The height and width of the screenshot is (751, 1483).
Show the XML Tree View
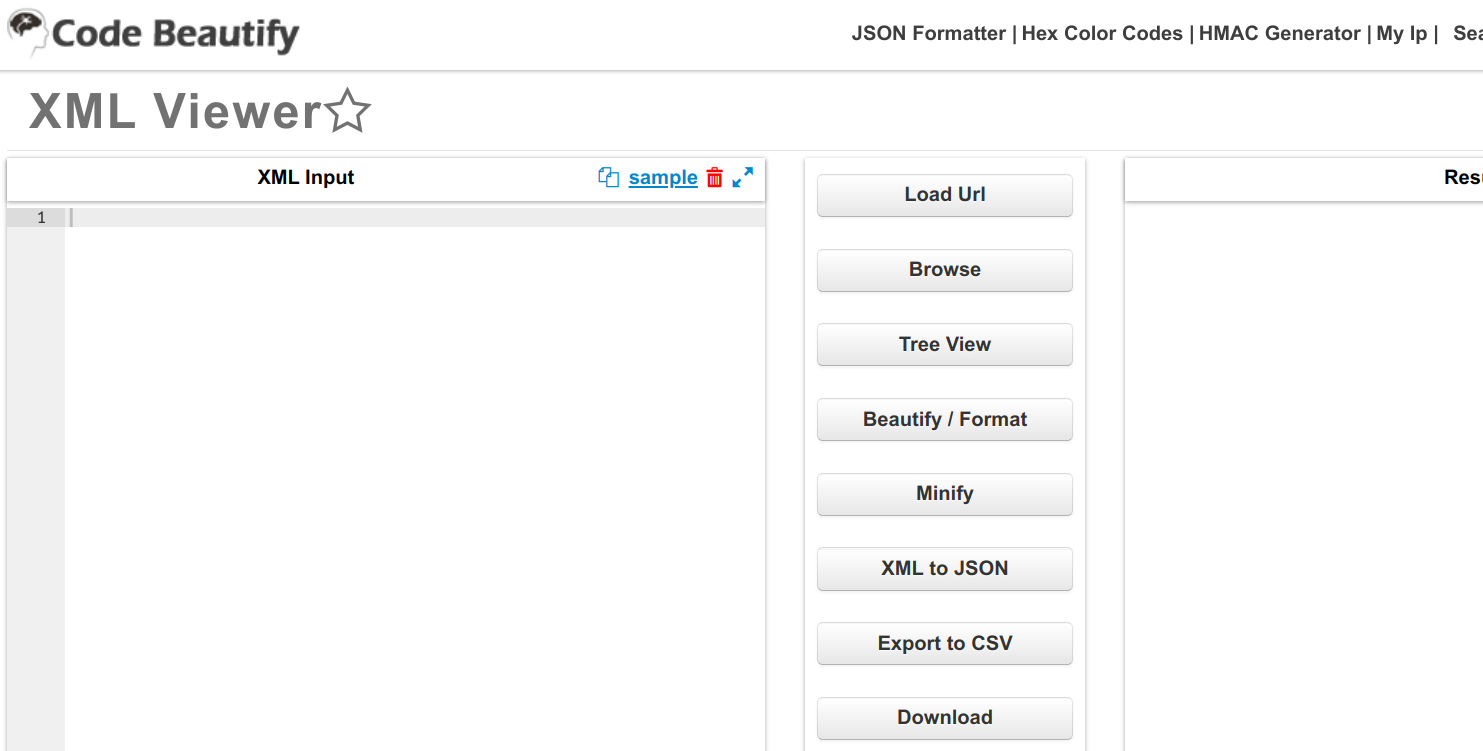pos(944,344)
